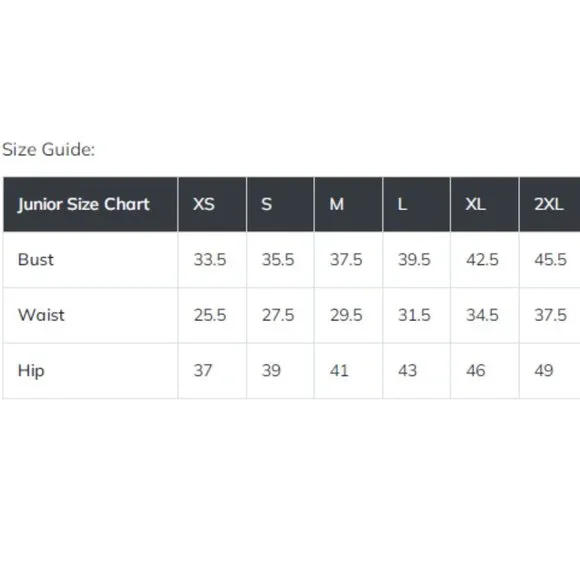
Task: Select the Bust row label
Action: tap(36, 260)
